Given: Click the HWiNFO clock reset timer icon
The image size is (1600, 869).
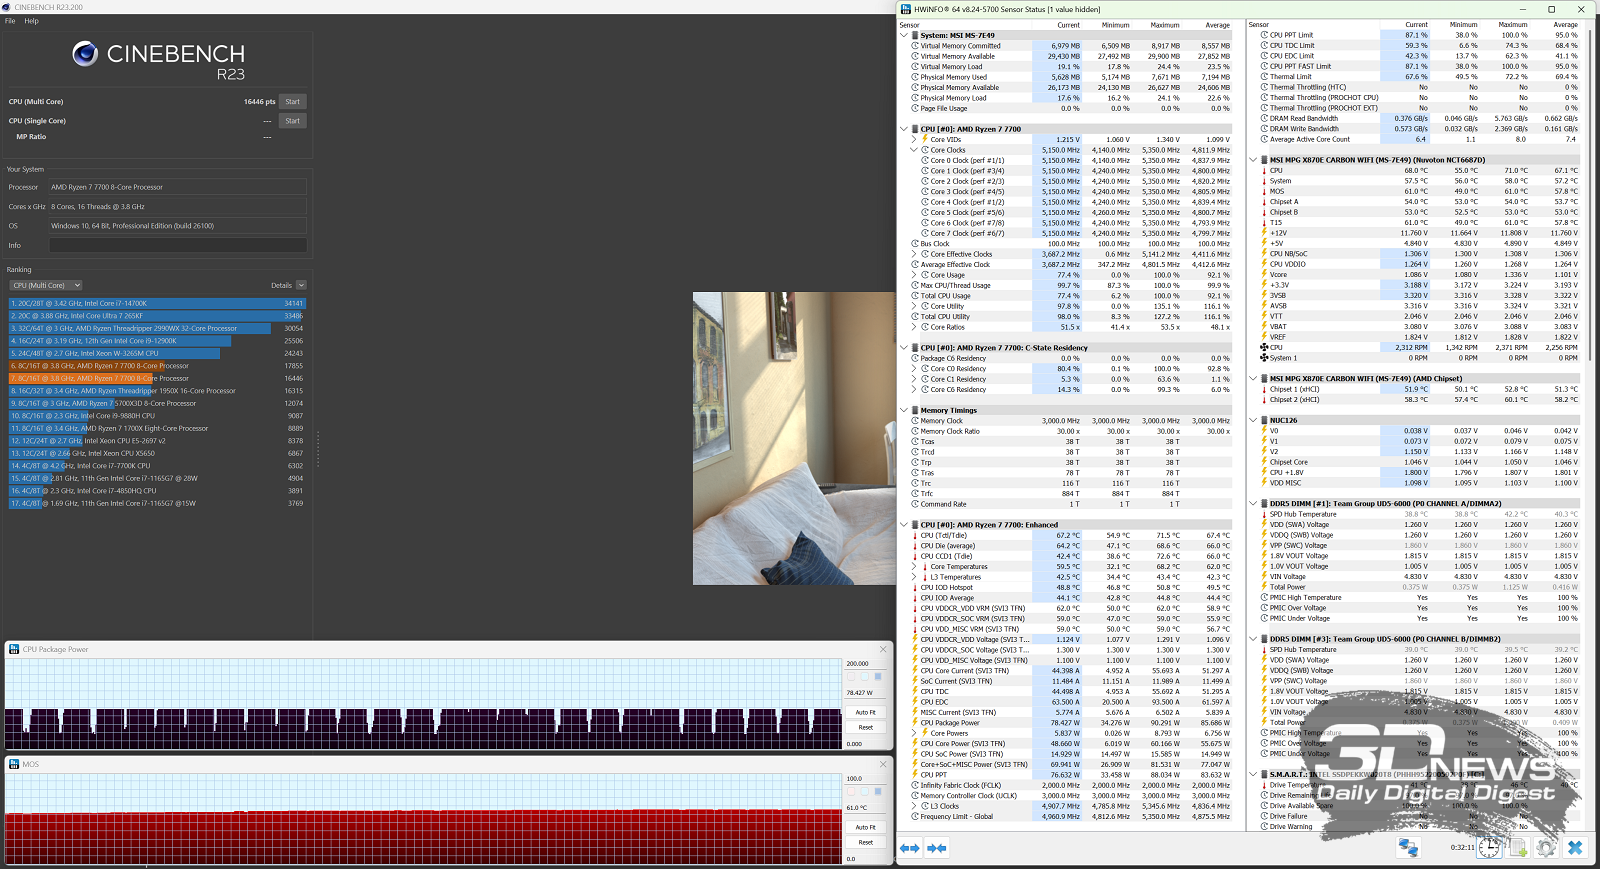Looking at the screenshot, I should [x=1489, y=847].
